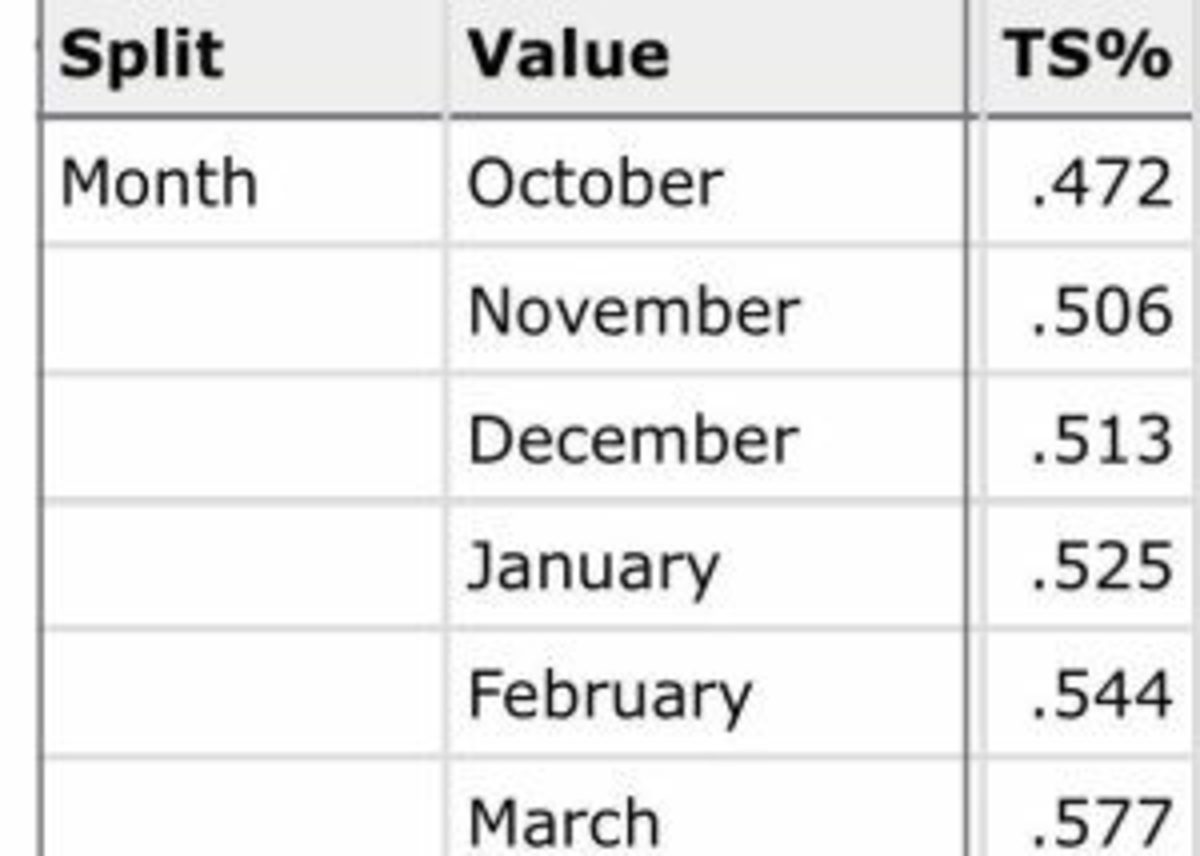Screen dimensions: 1200x856
Task: Click the .472 TS% value
Action: [1101, 184]
